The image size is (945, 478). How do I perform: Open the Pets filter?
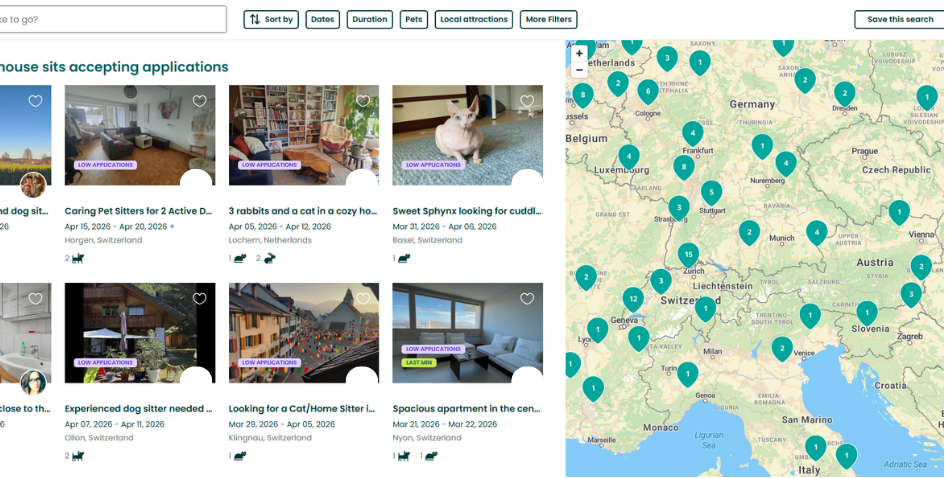click(x=412, y=19)
